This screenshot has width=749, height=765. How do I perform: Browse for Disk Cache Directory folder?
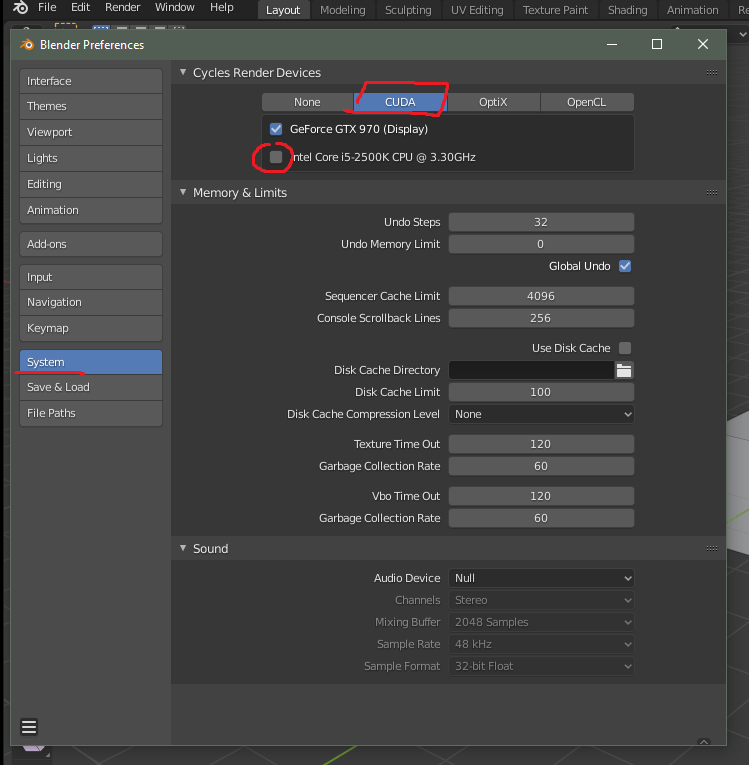point(624,370)
